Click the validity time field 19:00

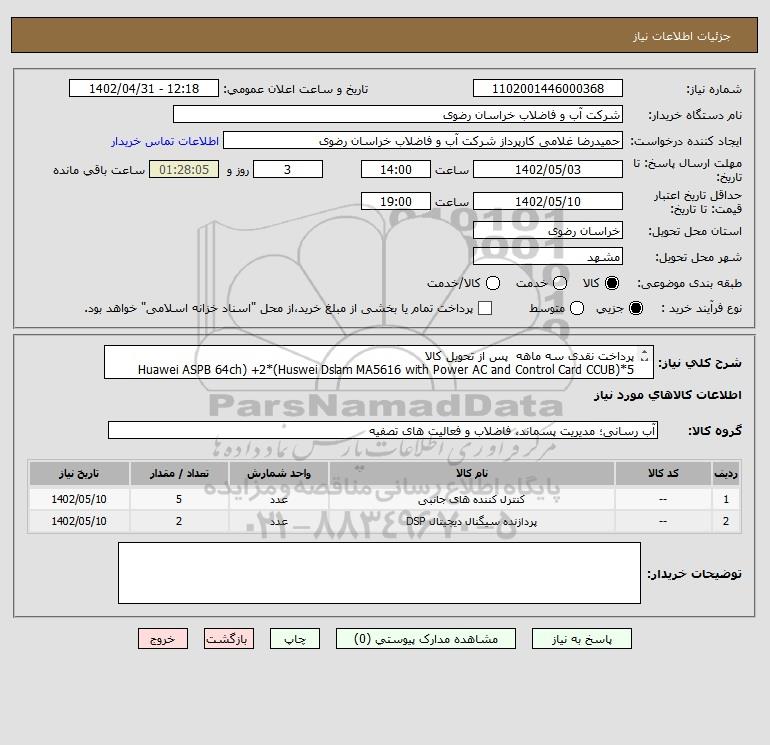(x=396, y=201)
